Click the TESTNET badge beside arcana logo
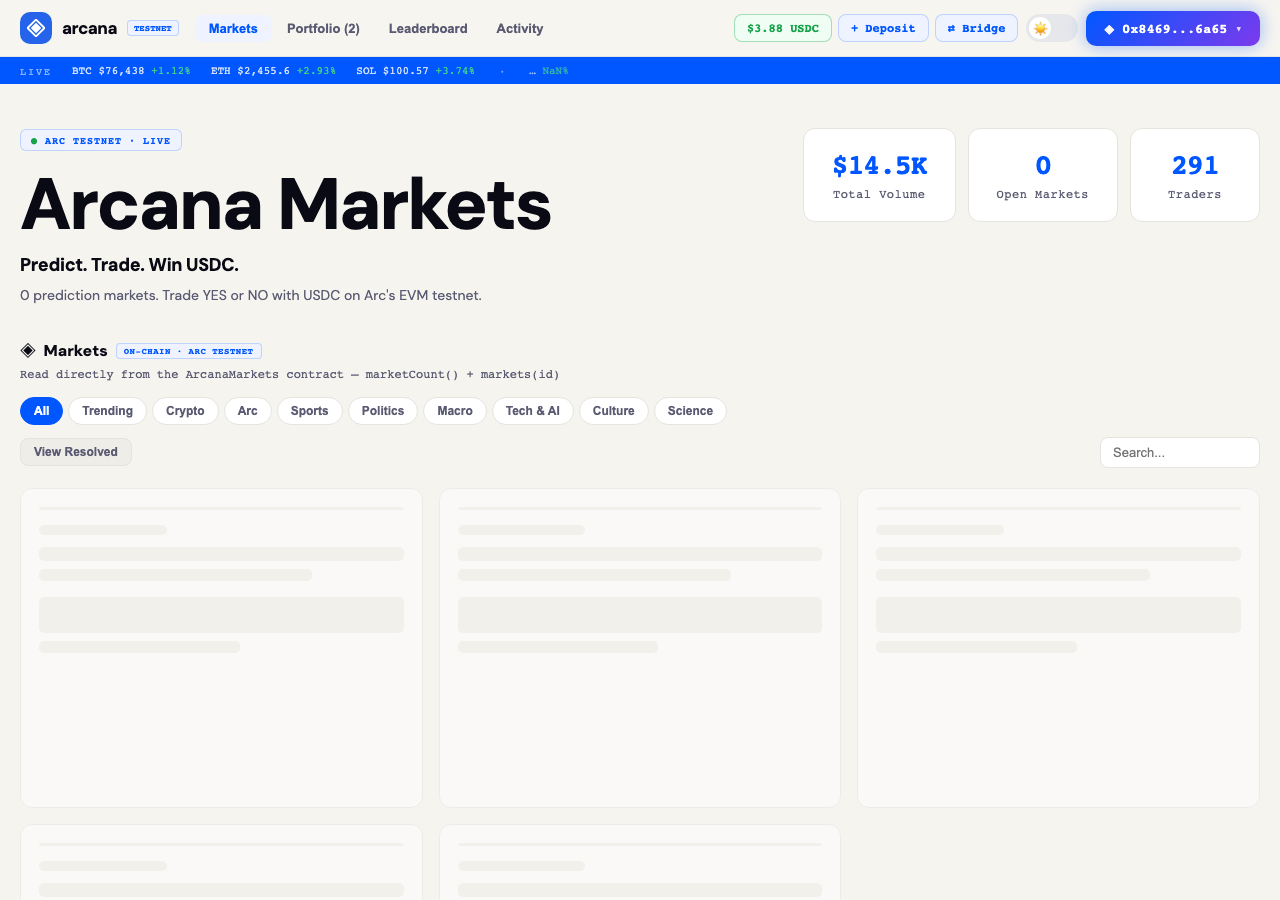Screen dimensions: 1280x900 [153, 28]
